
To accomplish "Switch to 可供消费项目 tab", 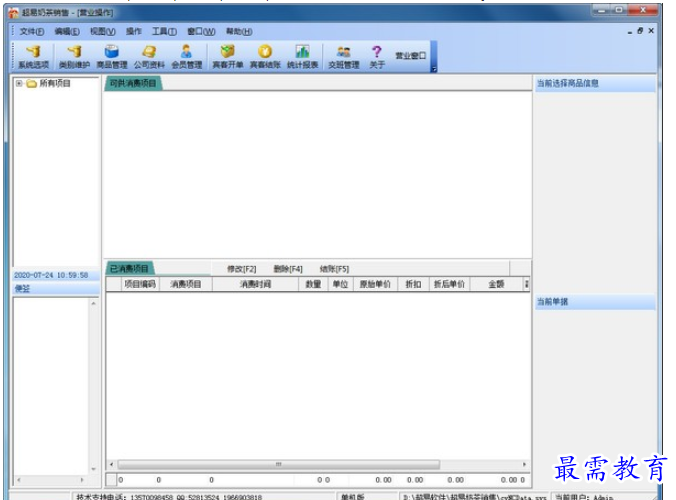I will click(133, 83).
